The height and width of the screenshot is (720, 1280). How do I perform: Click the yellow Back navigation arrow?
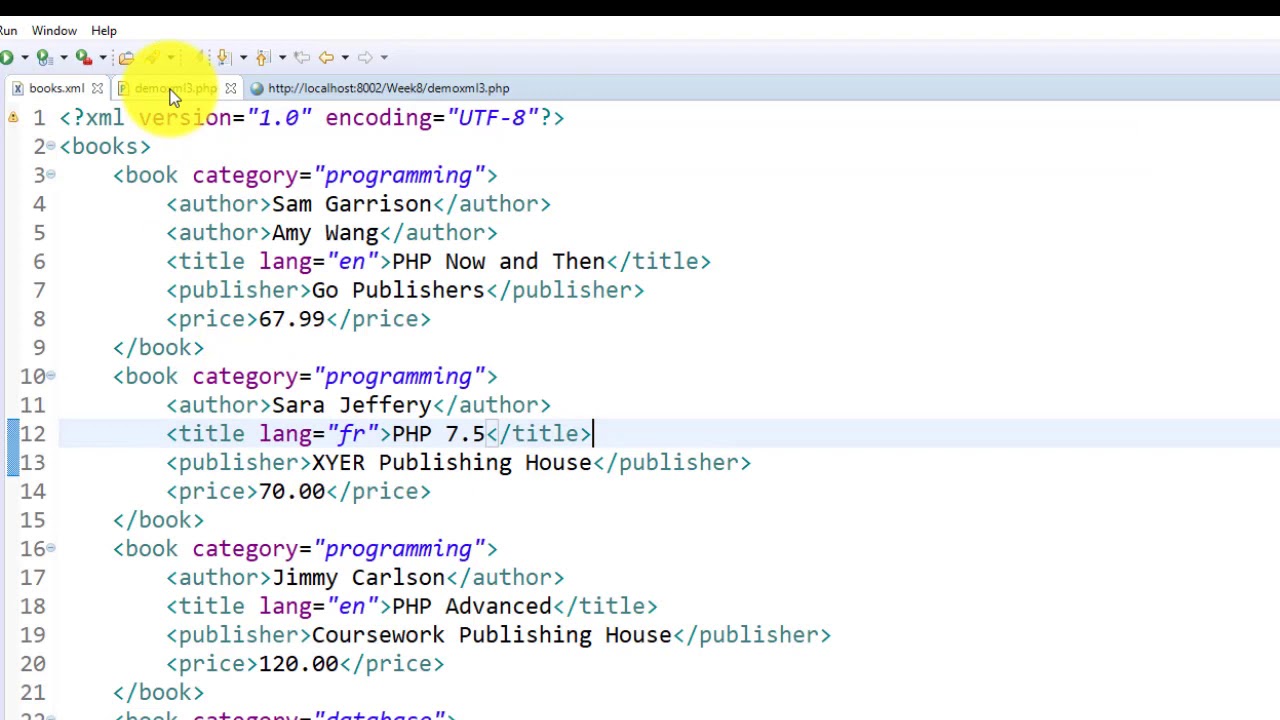326,57
